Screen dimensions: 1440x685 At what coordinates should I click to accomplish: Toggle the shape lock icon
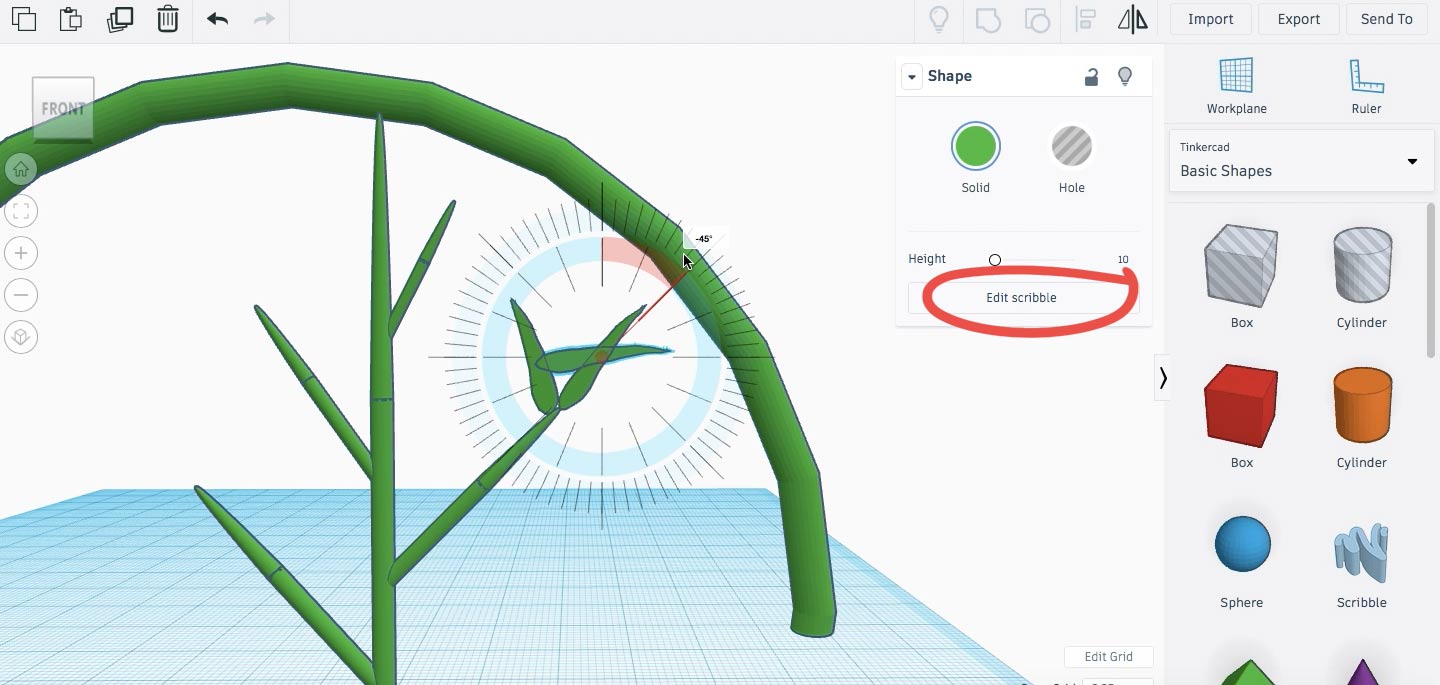pyautogui.click(x=1092, y=76)
